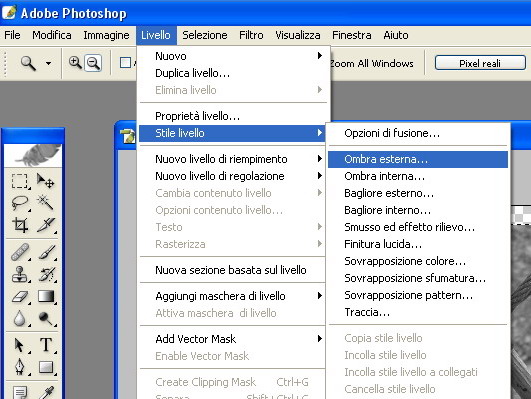Choose Proprietà livello
Screen dimensions: 531x399
tap(233, 116)
